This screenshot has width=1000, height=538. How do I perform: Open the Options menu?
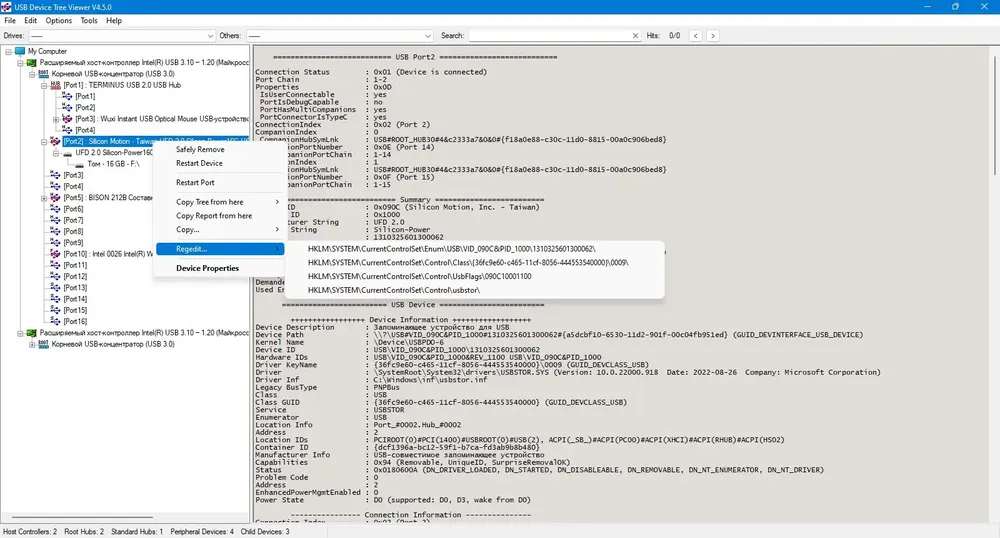pos(59,20)
